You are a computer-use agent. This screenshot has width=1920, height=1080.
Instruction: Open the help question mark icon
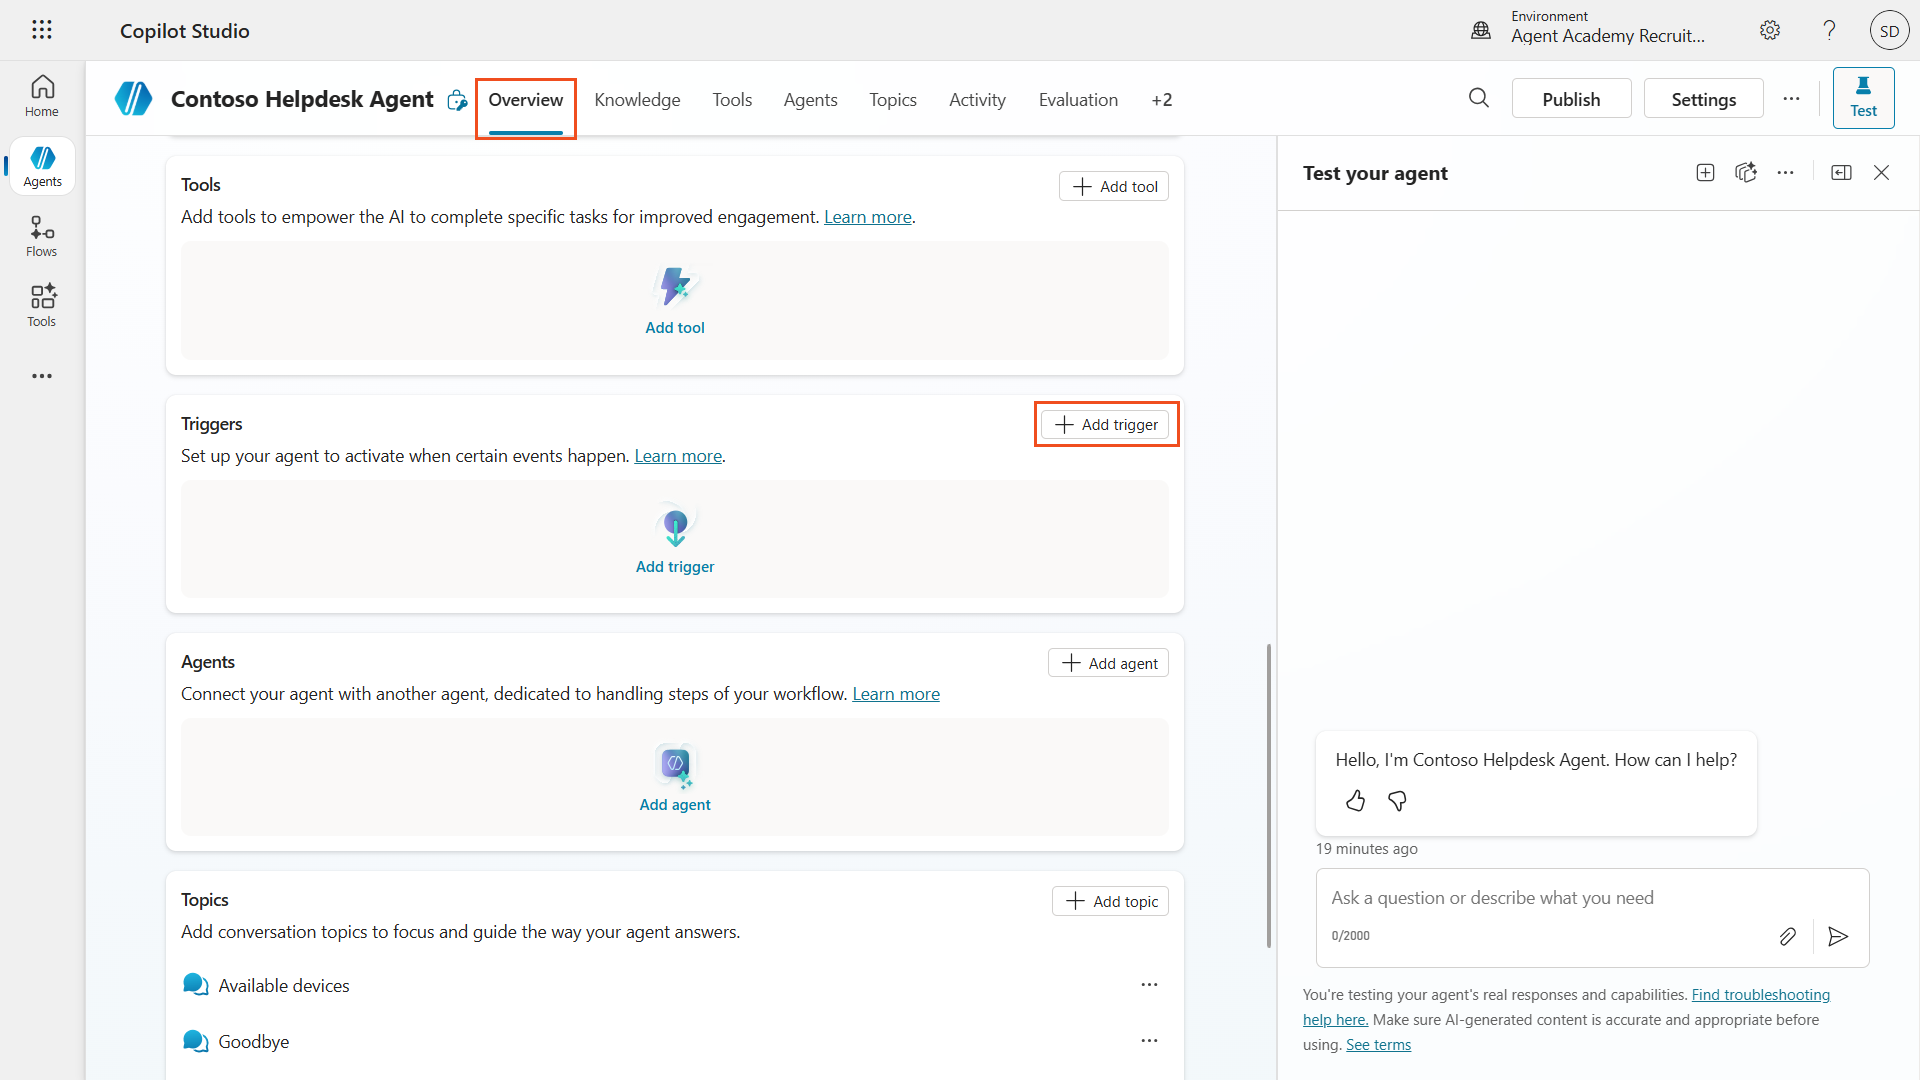pos(1829,30)
